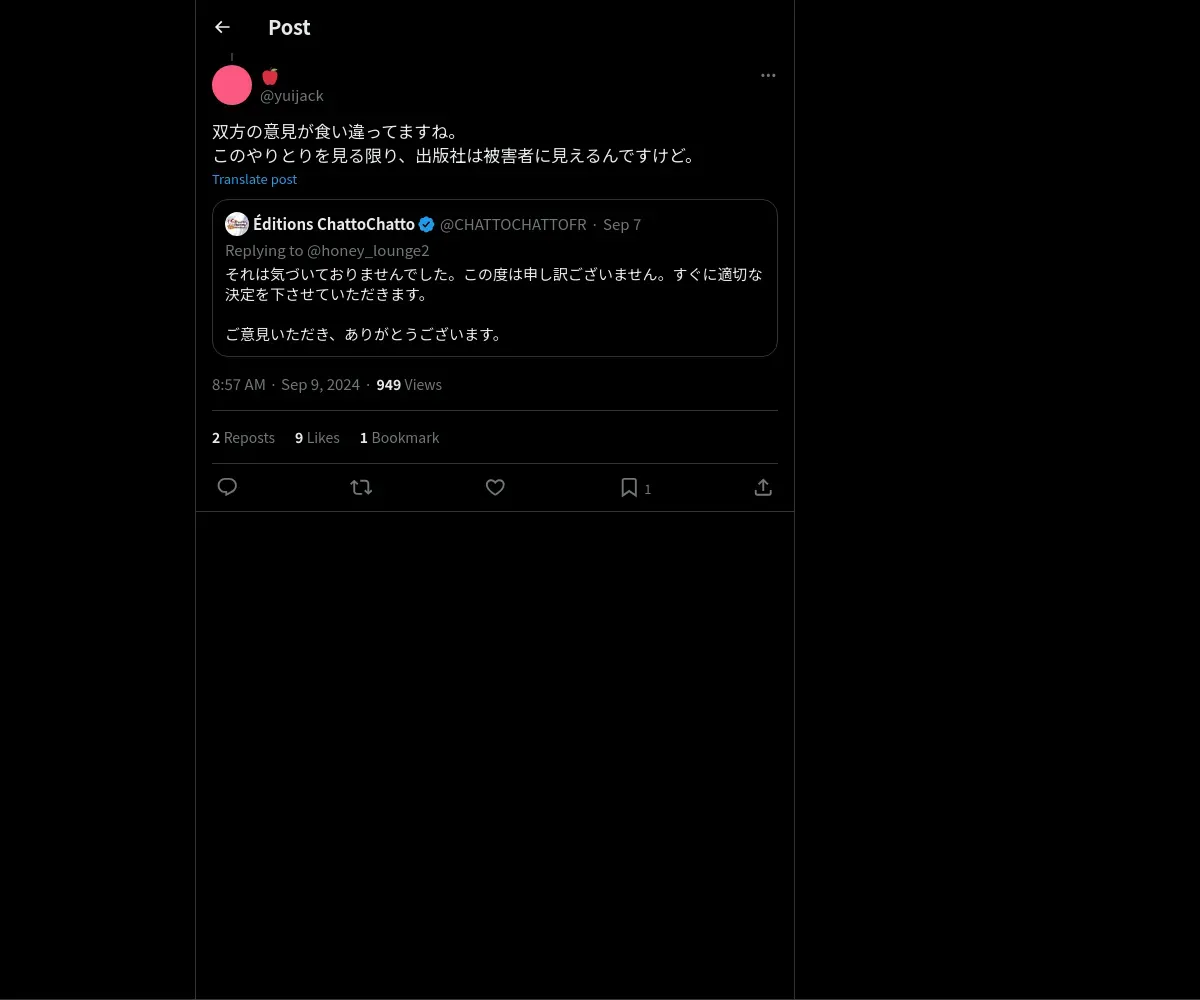Open Éditions ChattoChatto profile avatar
The image size is (1200, 1000).
click(x=237, y=224)
